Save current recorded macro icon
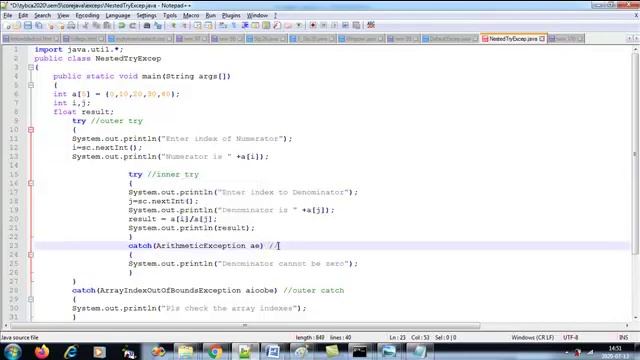Viewport: 640px width, 360px height. click(356, 25)
